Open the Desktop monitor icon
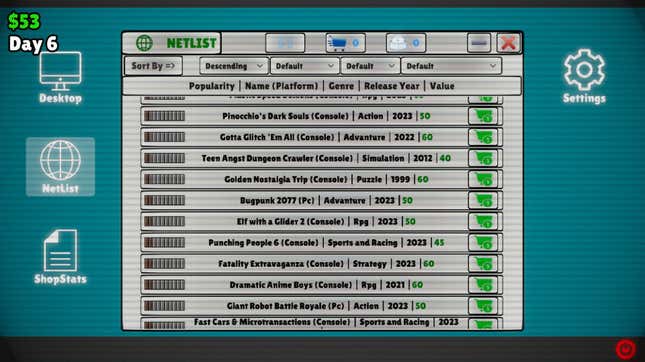Image resolution: width=645 pixels, height=362 pixels. click(x=60, y=77)
